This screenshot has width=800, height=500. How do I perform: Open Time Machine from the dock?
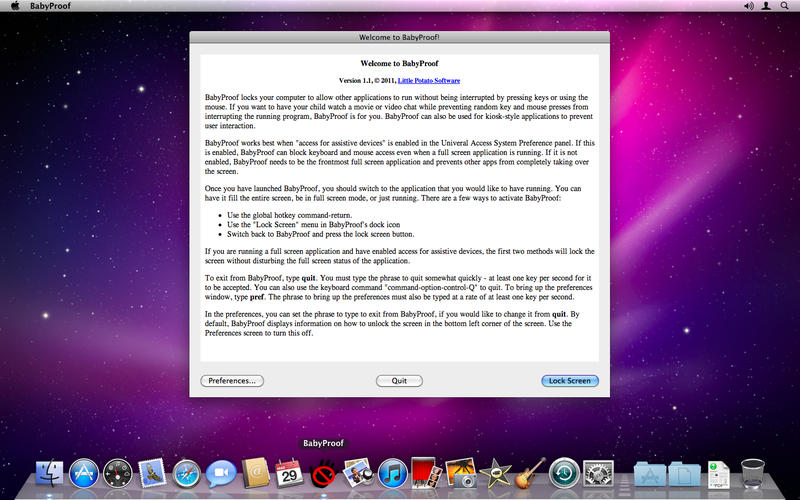(x=564, y=473)
